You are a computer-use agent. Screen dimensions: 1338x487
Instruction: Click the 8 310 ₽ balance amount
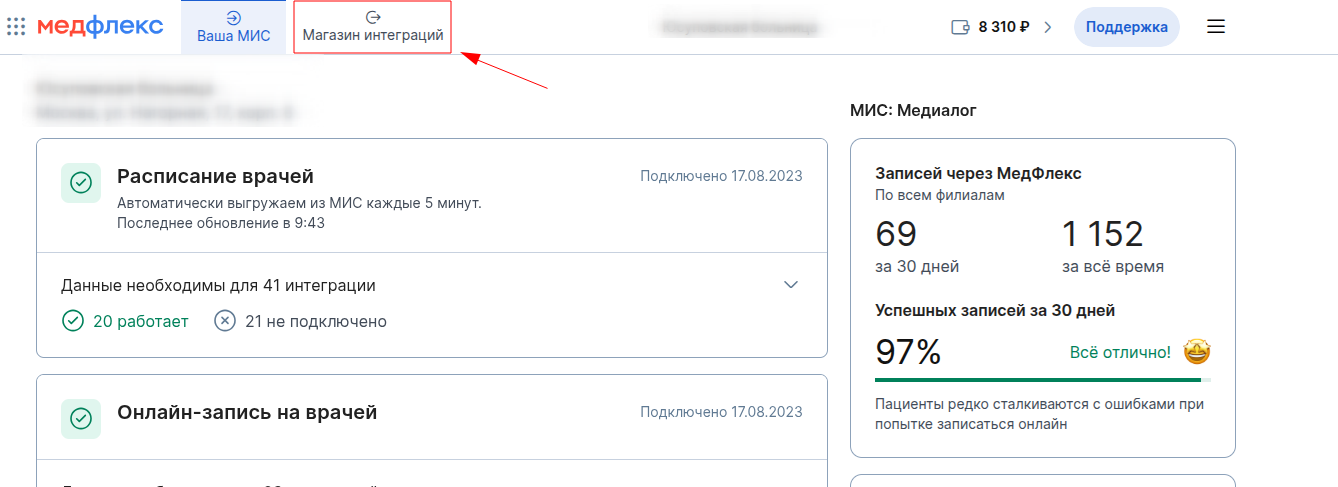click(1004, 27)
